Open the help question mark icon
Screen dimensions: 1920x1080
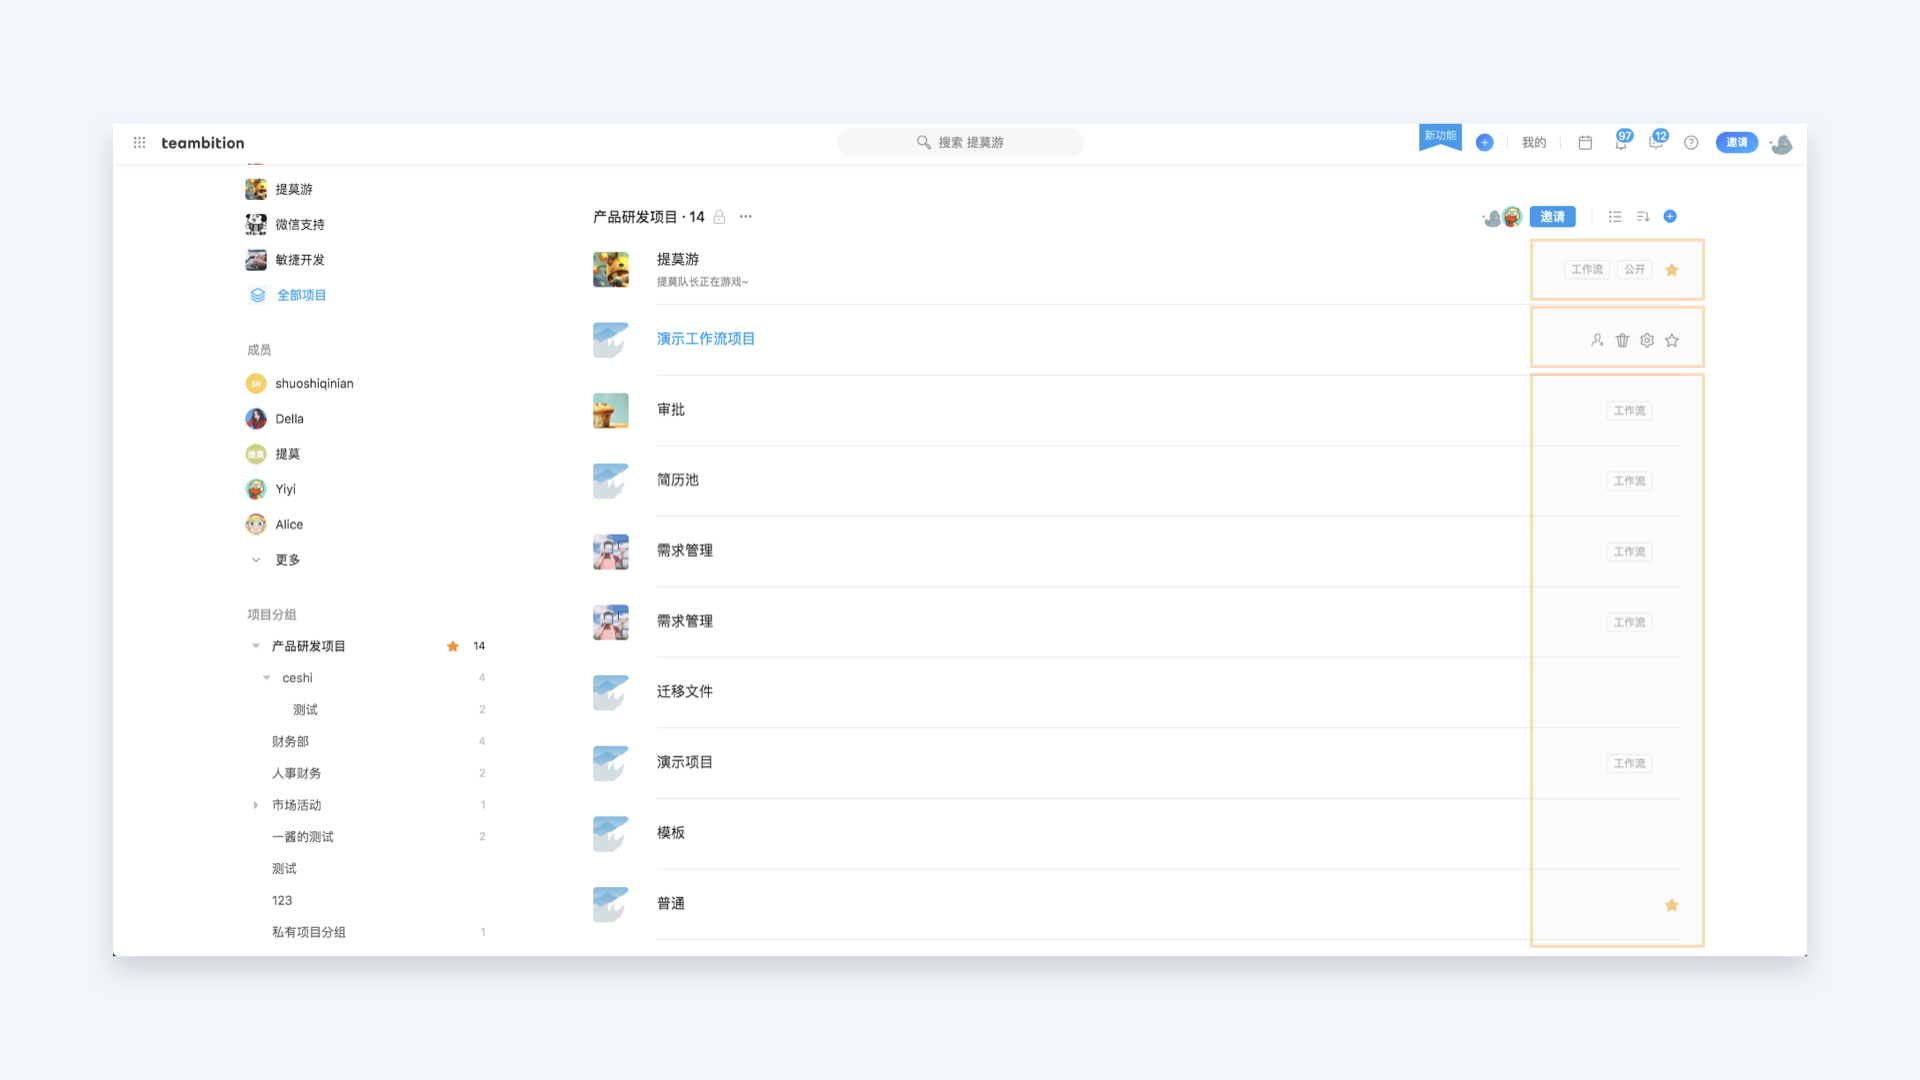(x=1691, y=143)
